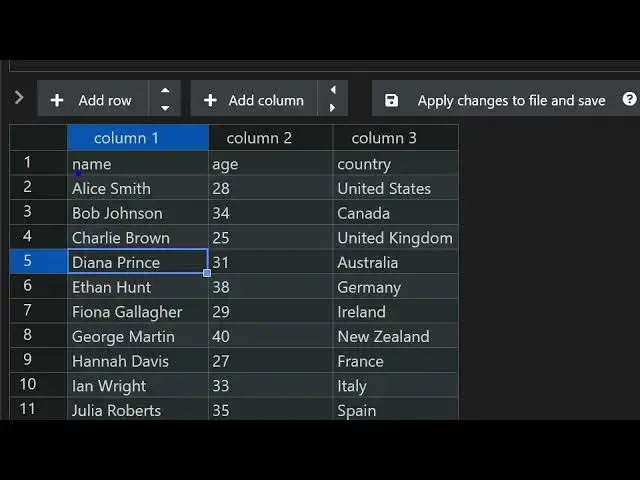Select the 'New Zealand' cell
Viewport: 640px width, 480px height.
[x=396, y=336]
